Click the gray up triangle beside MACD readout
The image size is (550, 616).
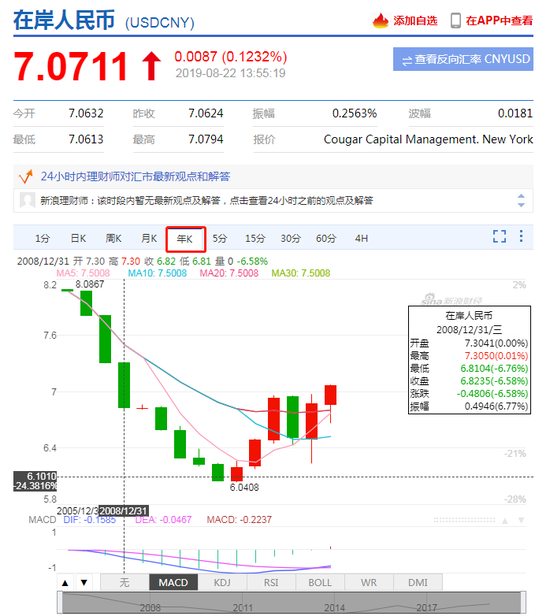[505, 521]
